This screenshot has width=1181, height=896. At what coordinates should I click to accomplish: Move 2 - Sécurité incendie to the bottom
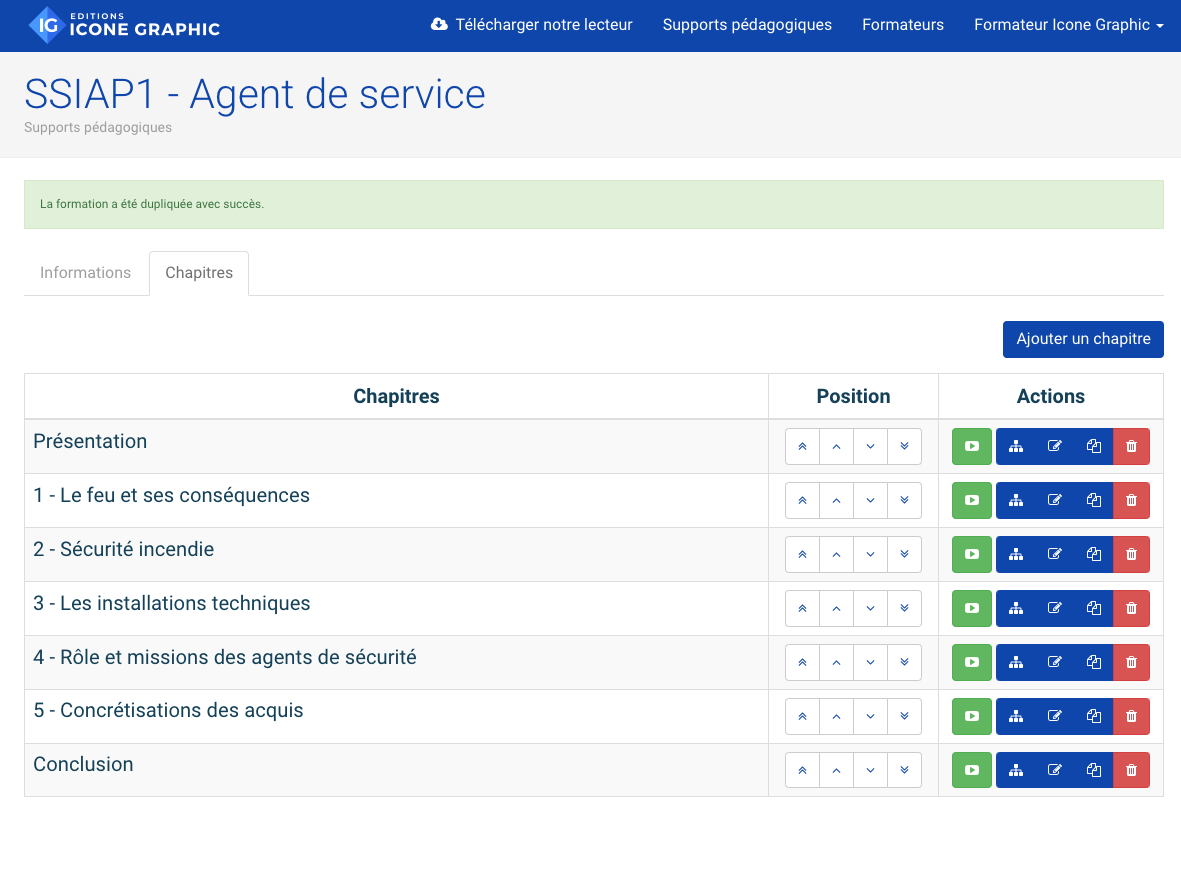[x=905, y=554]
